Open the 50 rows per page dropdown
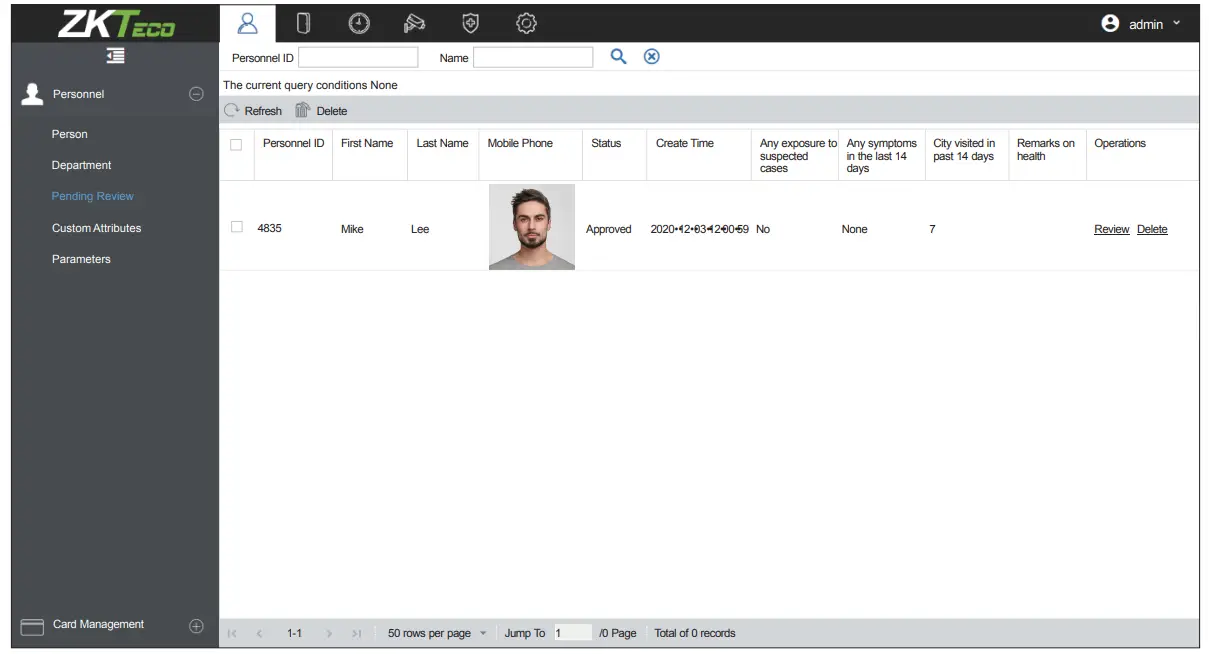 [x=436, y=633]
